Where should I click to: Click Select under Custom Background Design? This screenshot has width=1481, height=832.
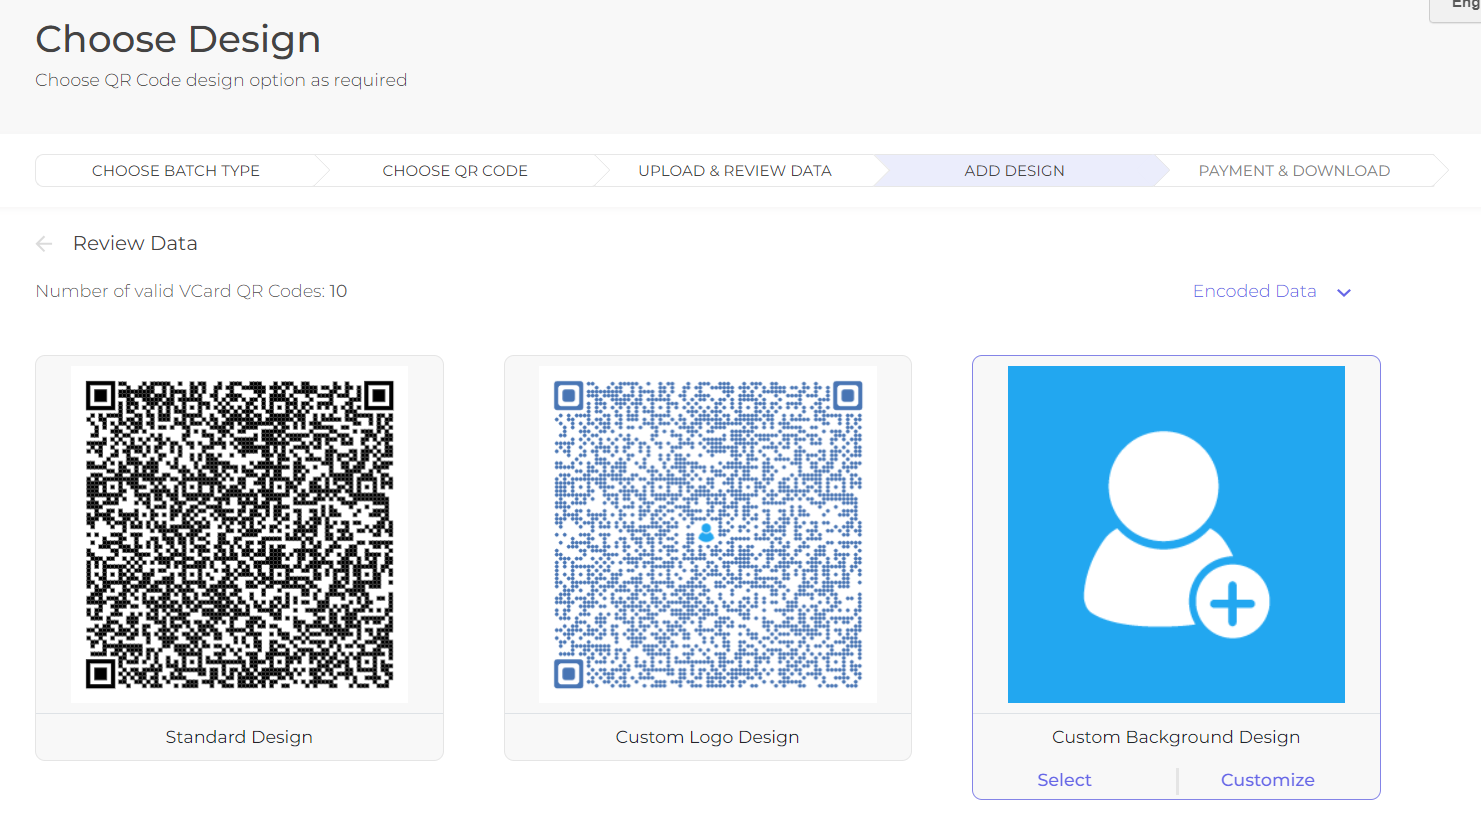coord(1063,779)
